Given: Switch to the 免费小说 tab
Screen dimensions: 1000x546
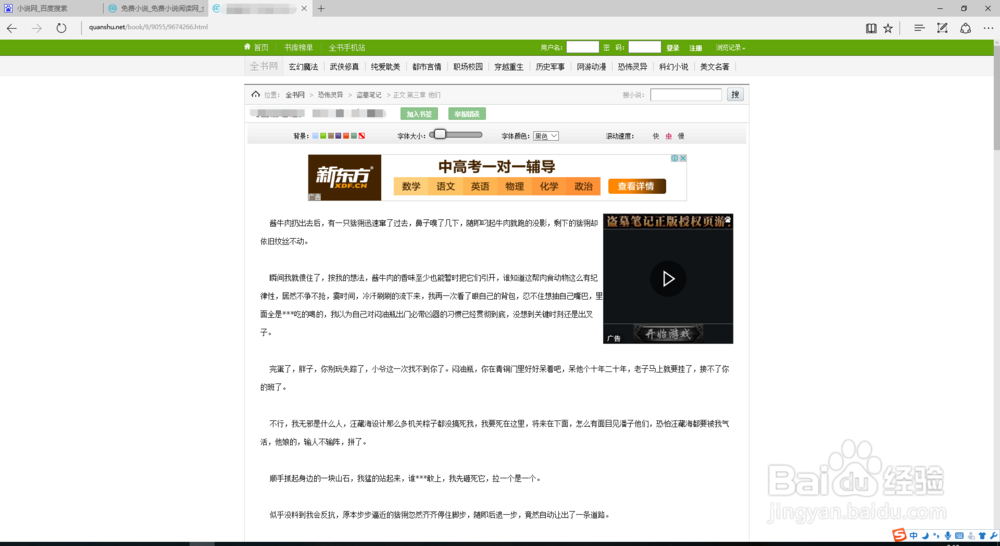Looking at the screenshot, I should [x=156, y=8].
